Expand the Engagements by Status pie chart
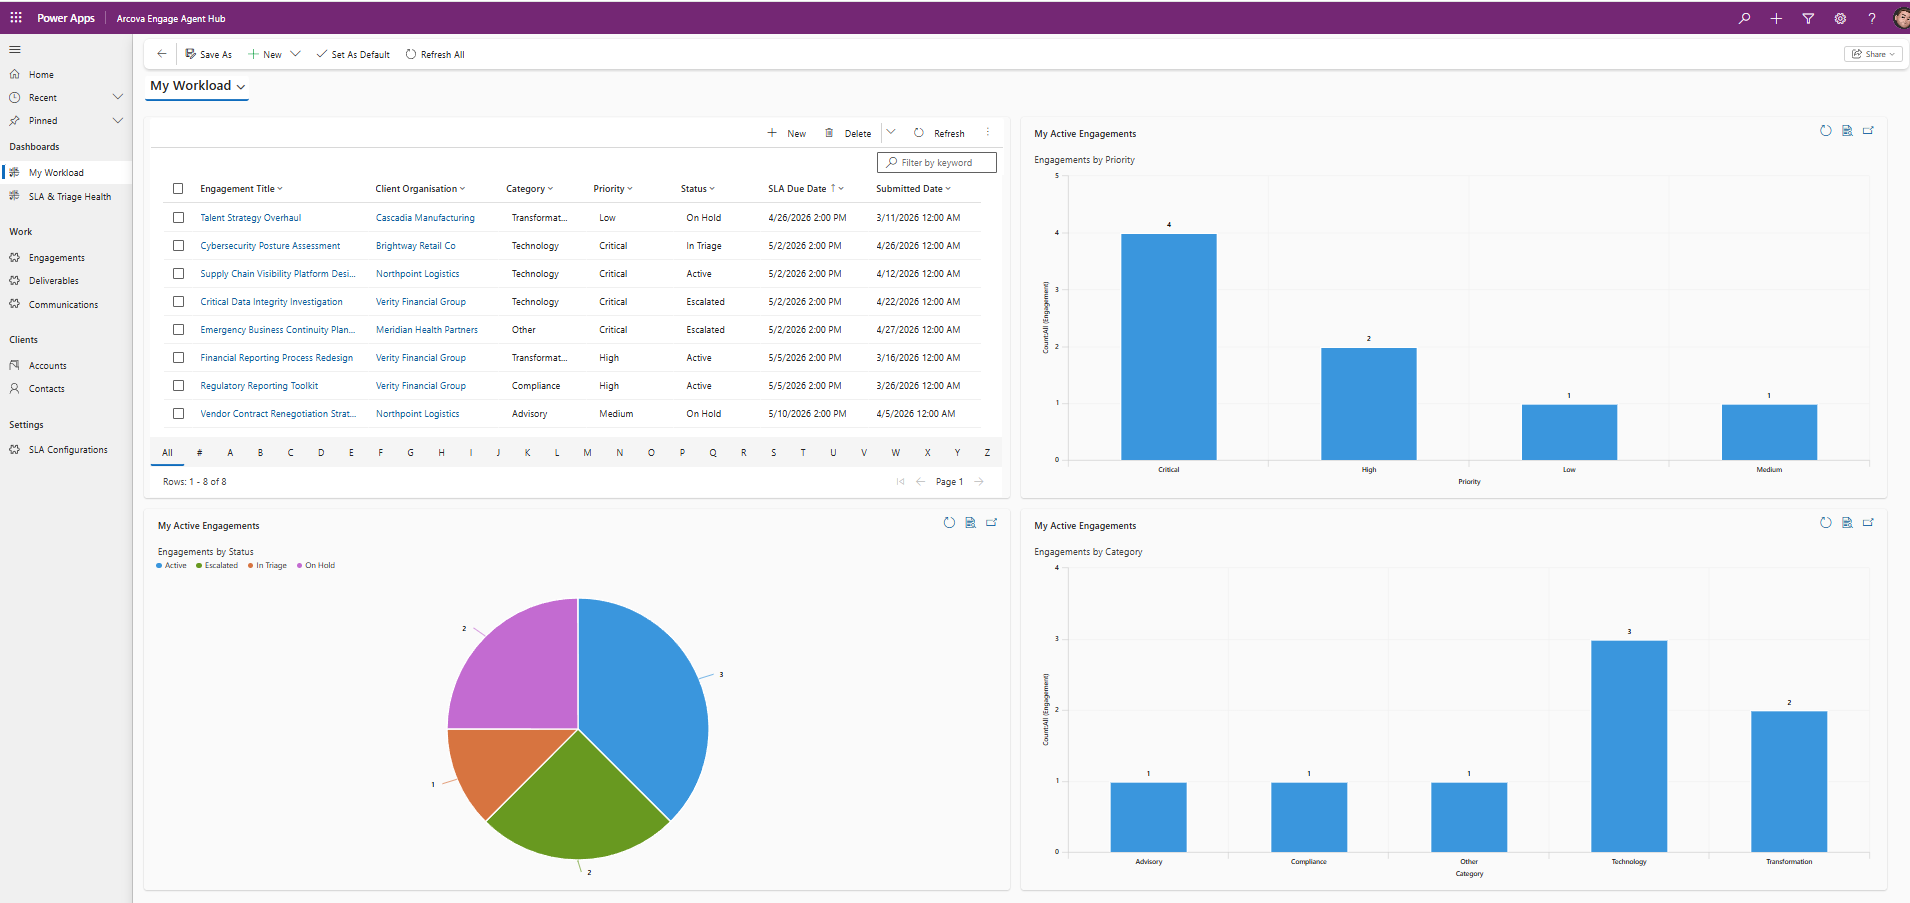Image resolution: width=1910 pixels, height=903 pixels. [992, 523]
